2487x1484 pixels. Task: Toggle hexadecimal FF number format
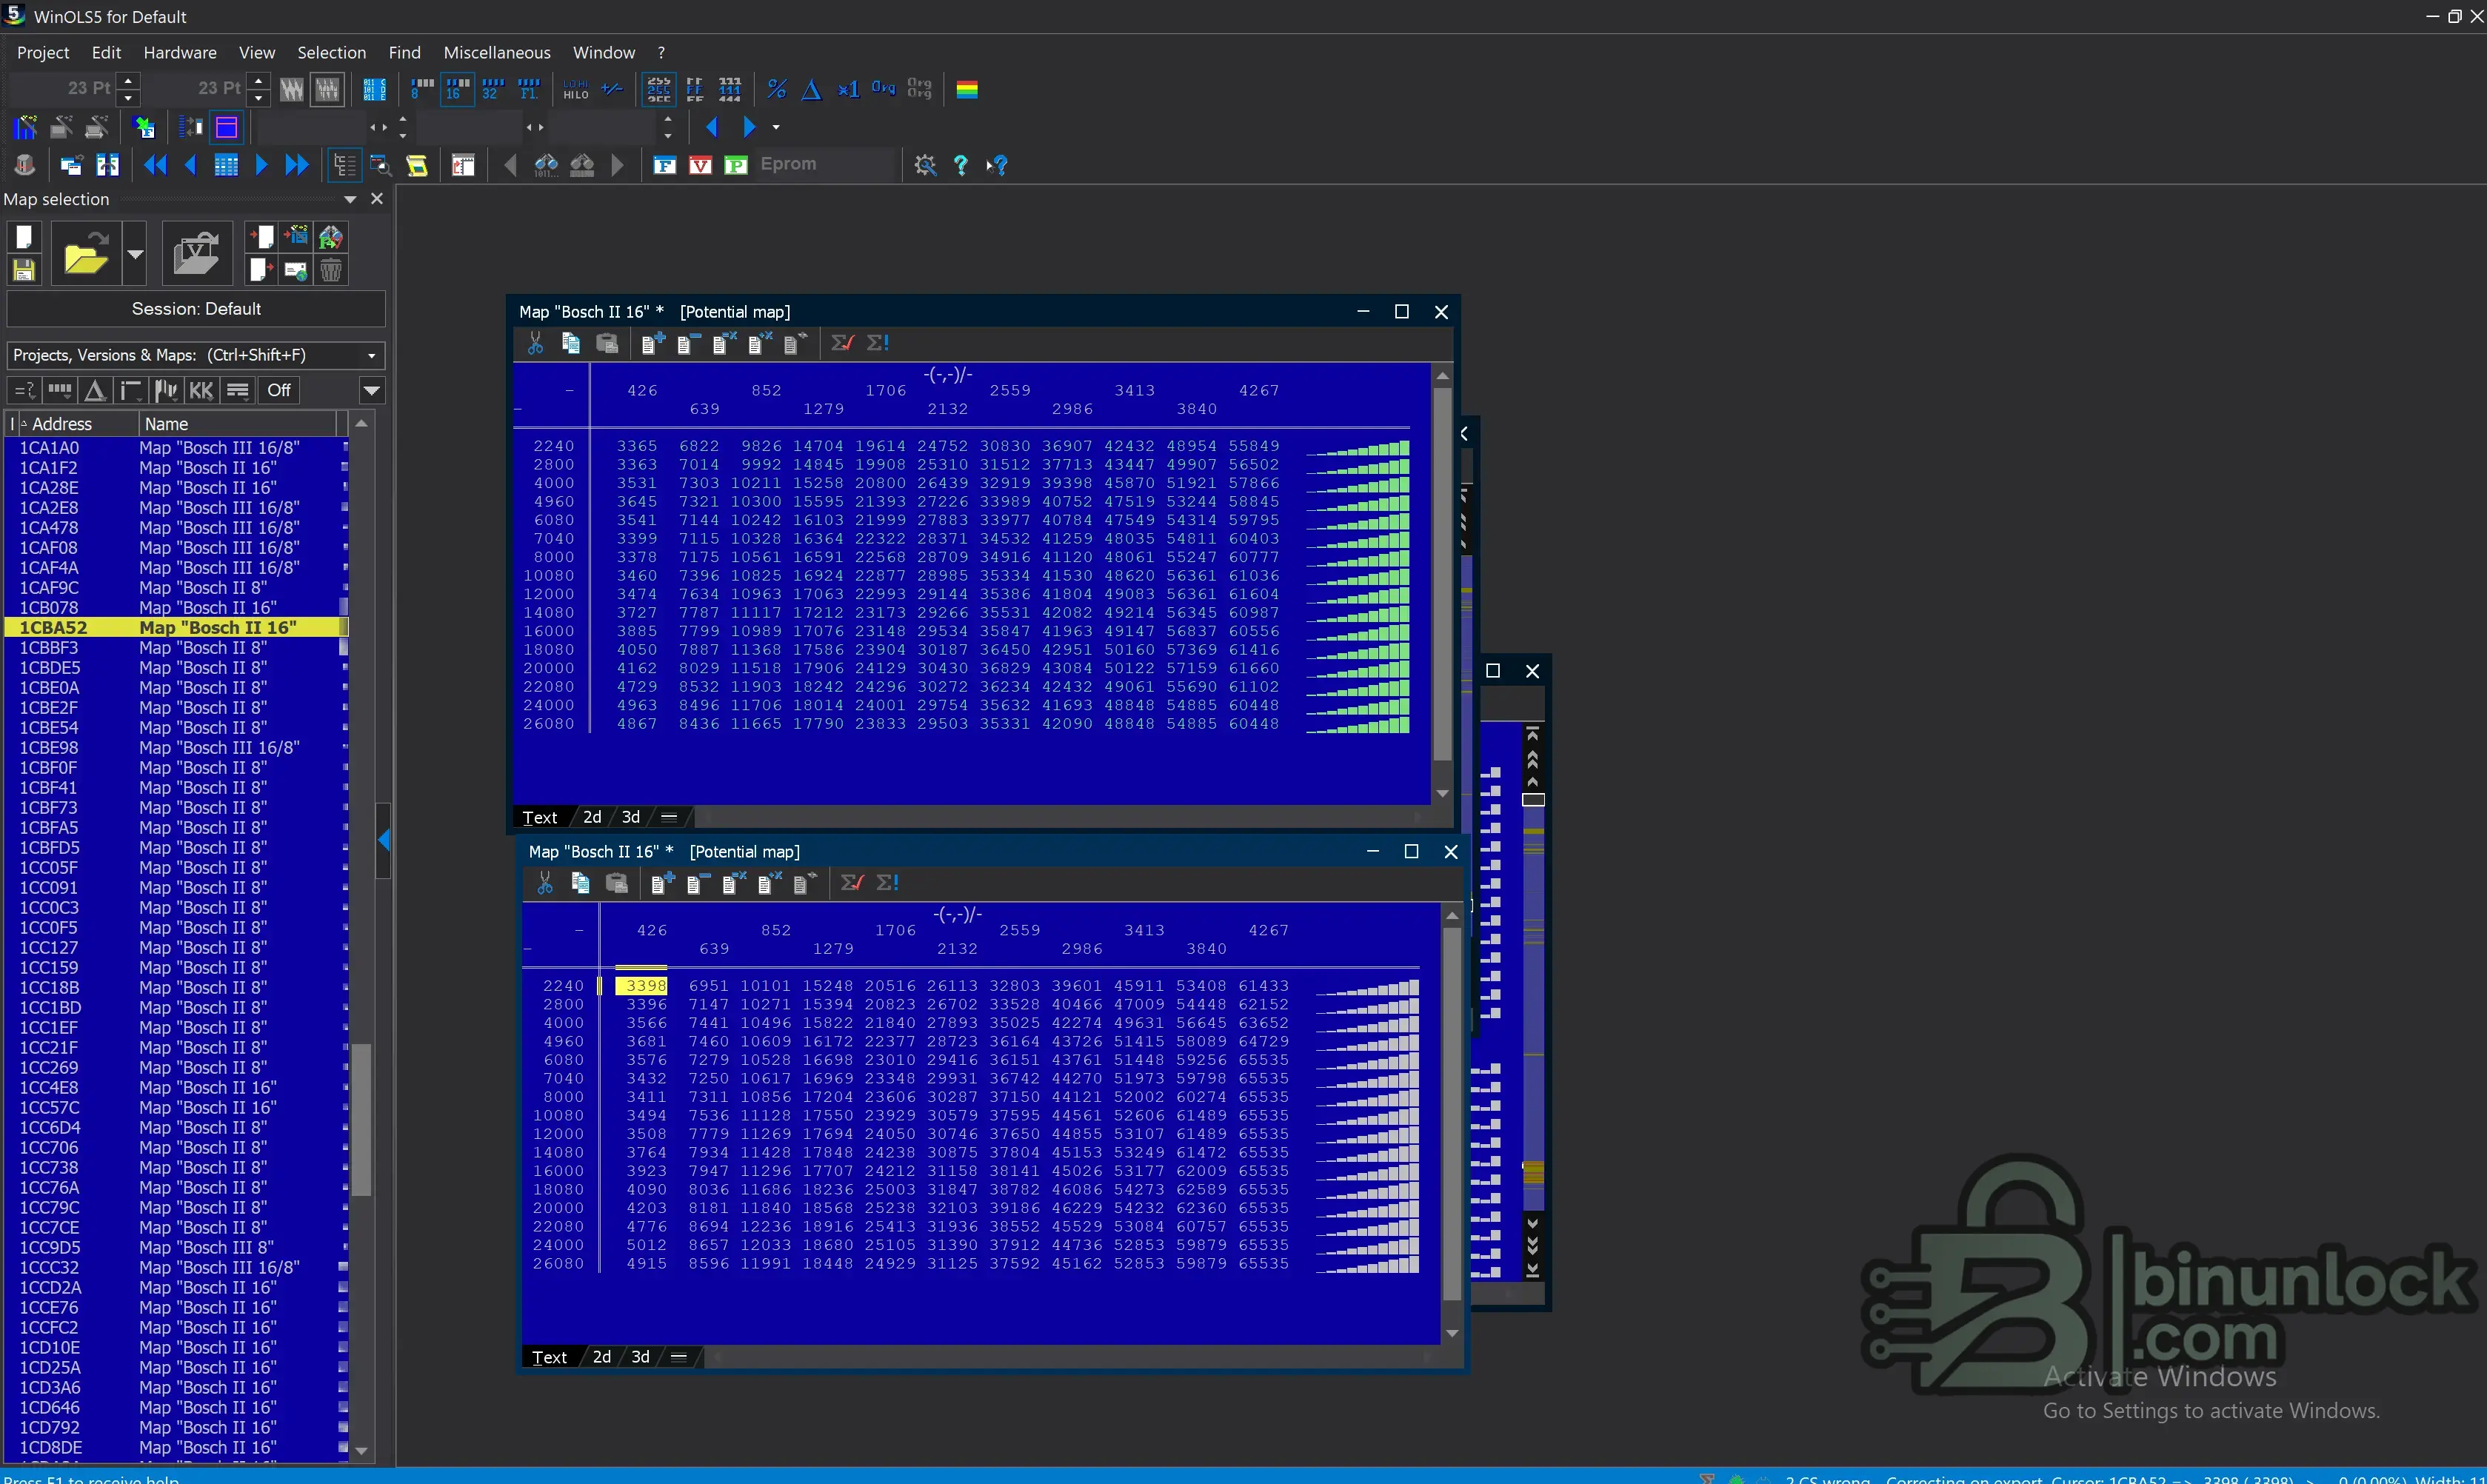click(695, 90)
